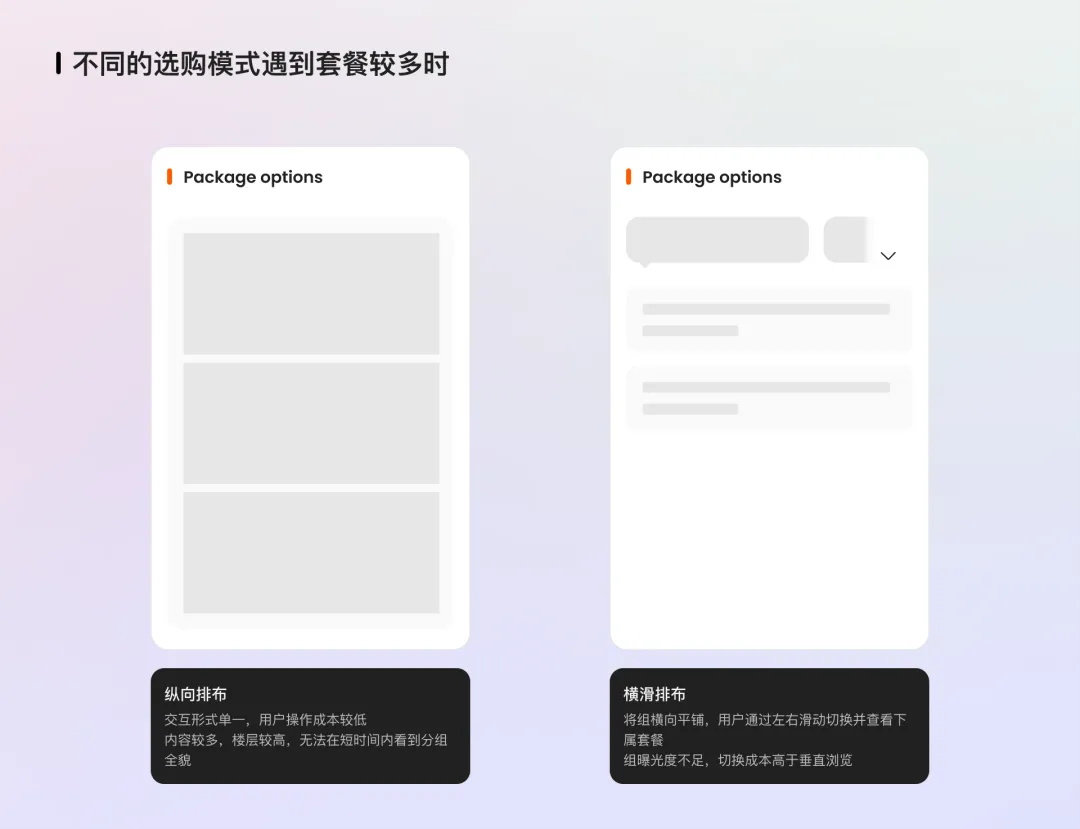Open the 纵向排布 caption panel
Screen dimensions: 1080x829
coord(310,724)
